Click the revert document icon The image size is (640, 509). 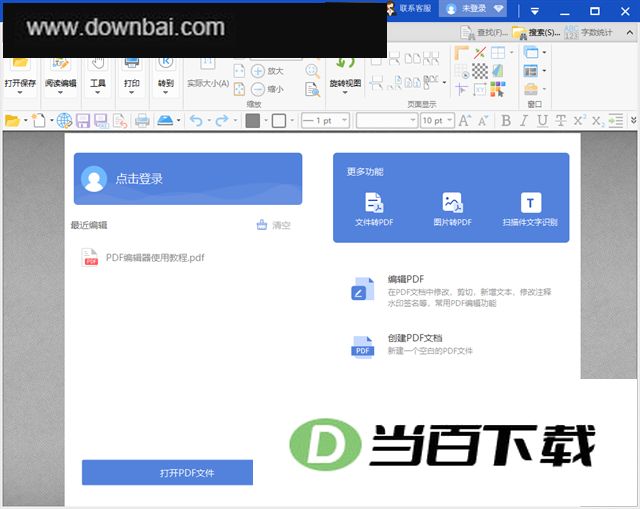tap(120, 121)
